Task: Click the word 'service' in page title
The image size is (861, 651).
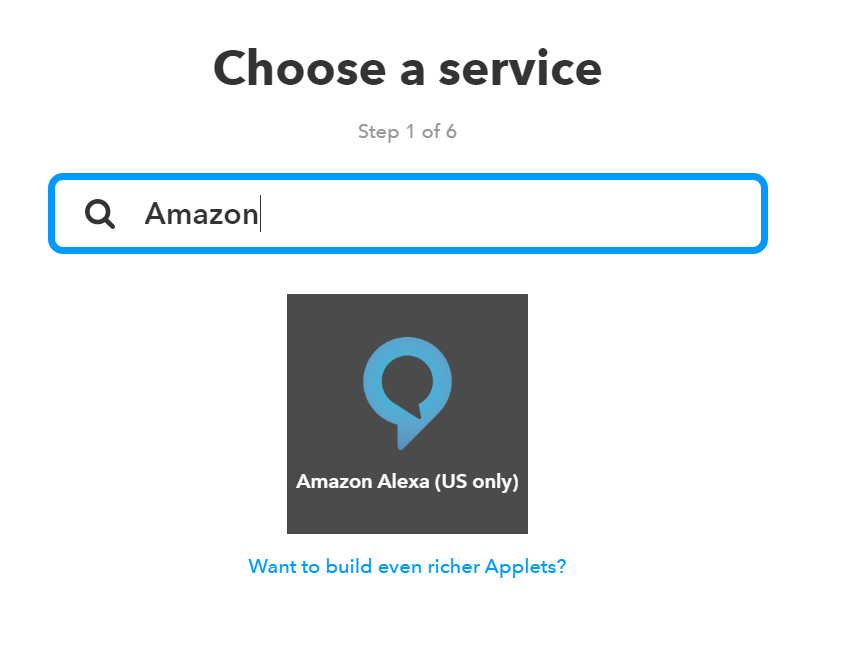Action: click(x=520, y=69)
